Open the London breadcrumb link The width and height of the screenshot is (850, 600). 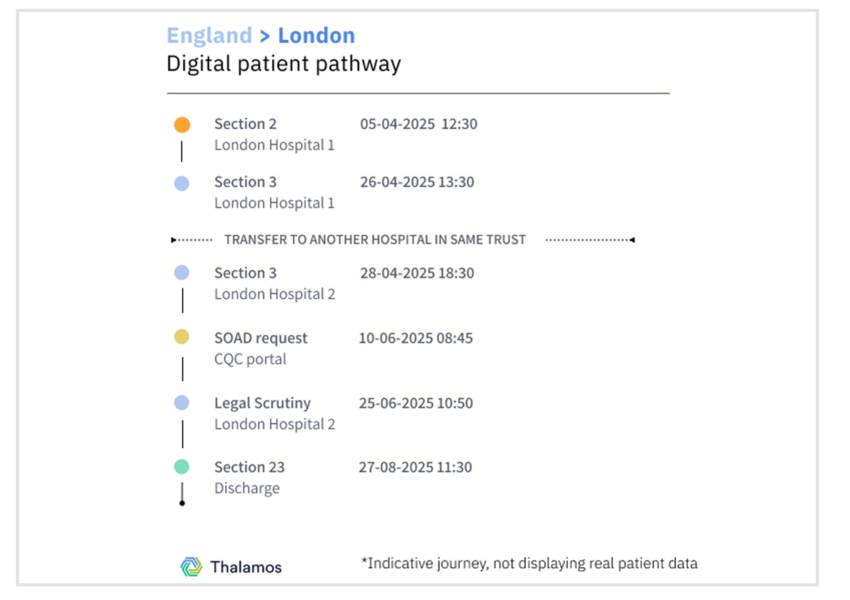click(x=317, y=36)
